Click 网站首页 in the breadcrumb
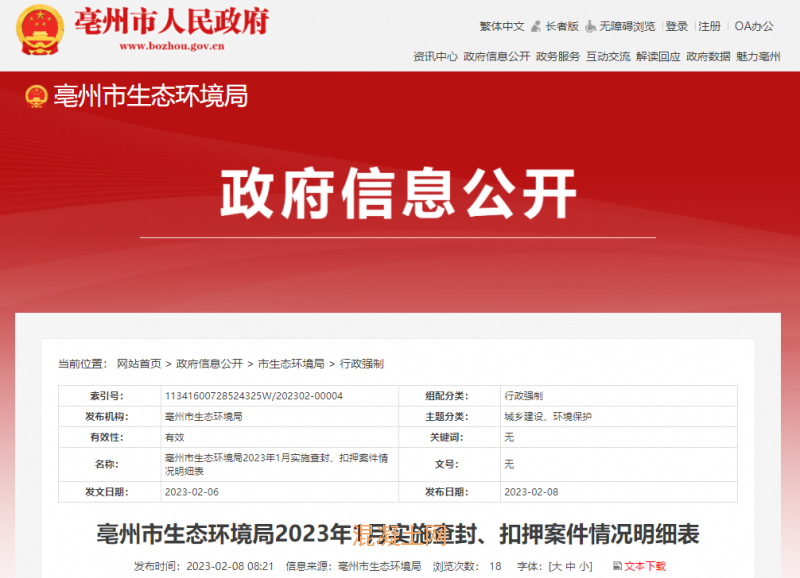800x578 pixels. pyautogui.click(x=139, y=364)
